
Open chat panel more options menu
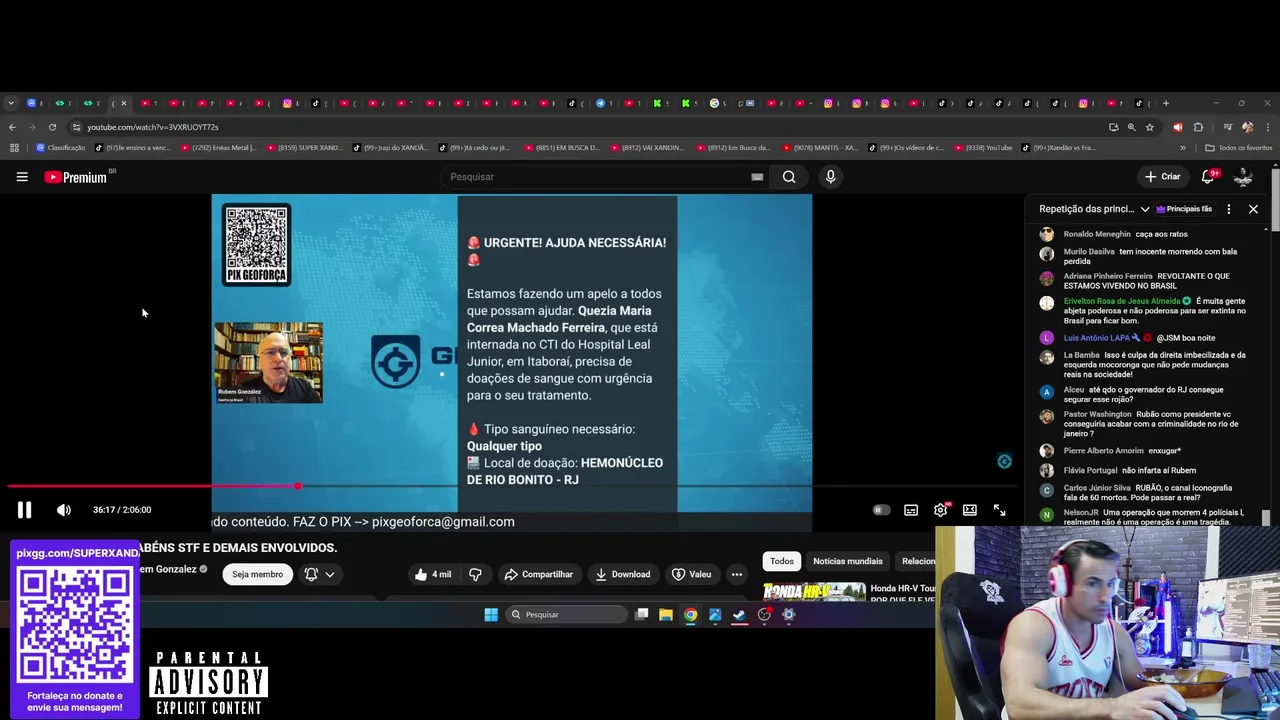point(1229,209)
